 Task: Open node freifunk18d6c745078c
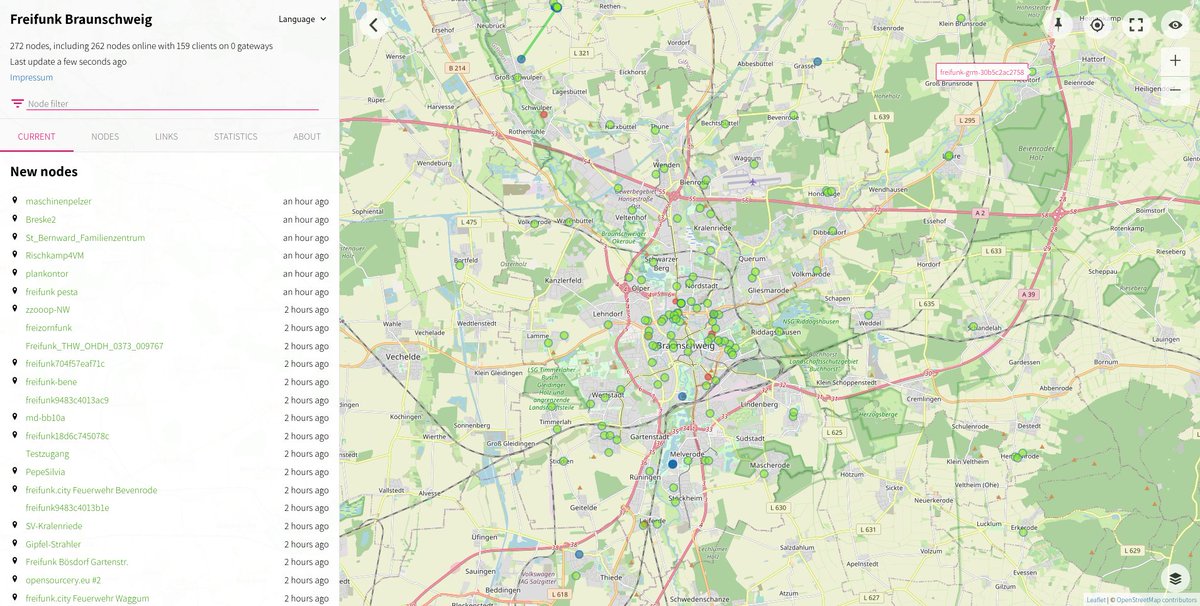(68, 435)
